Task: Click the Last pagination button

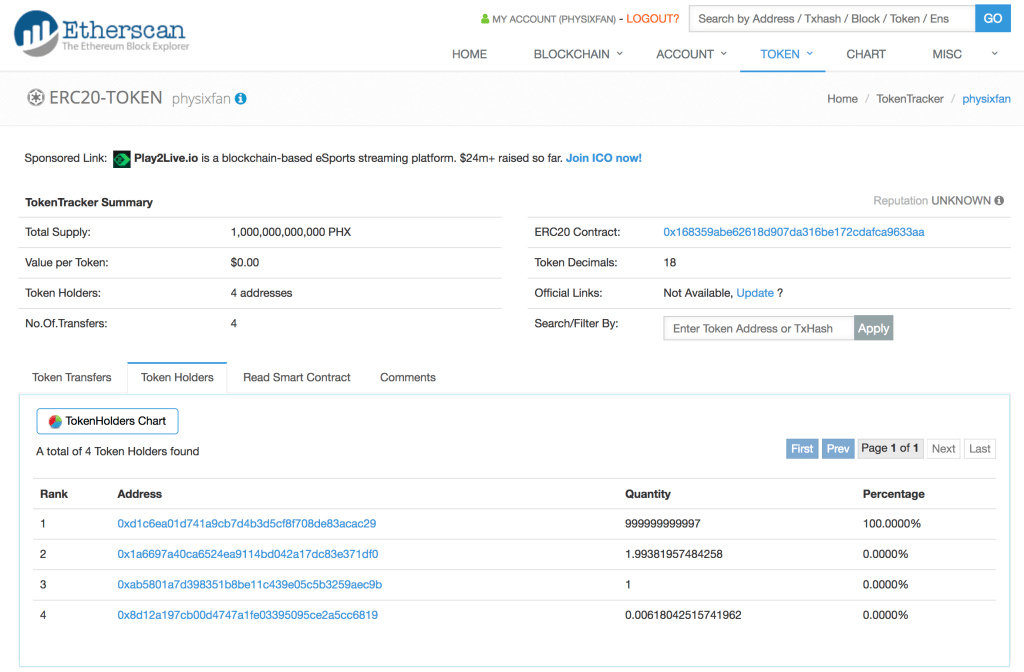Action: tap(980, 449)
